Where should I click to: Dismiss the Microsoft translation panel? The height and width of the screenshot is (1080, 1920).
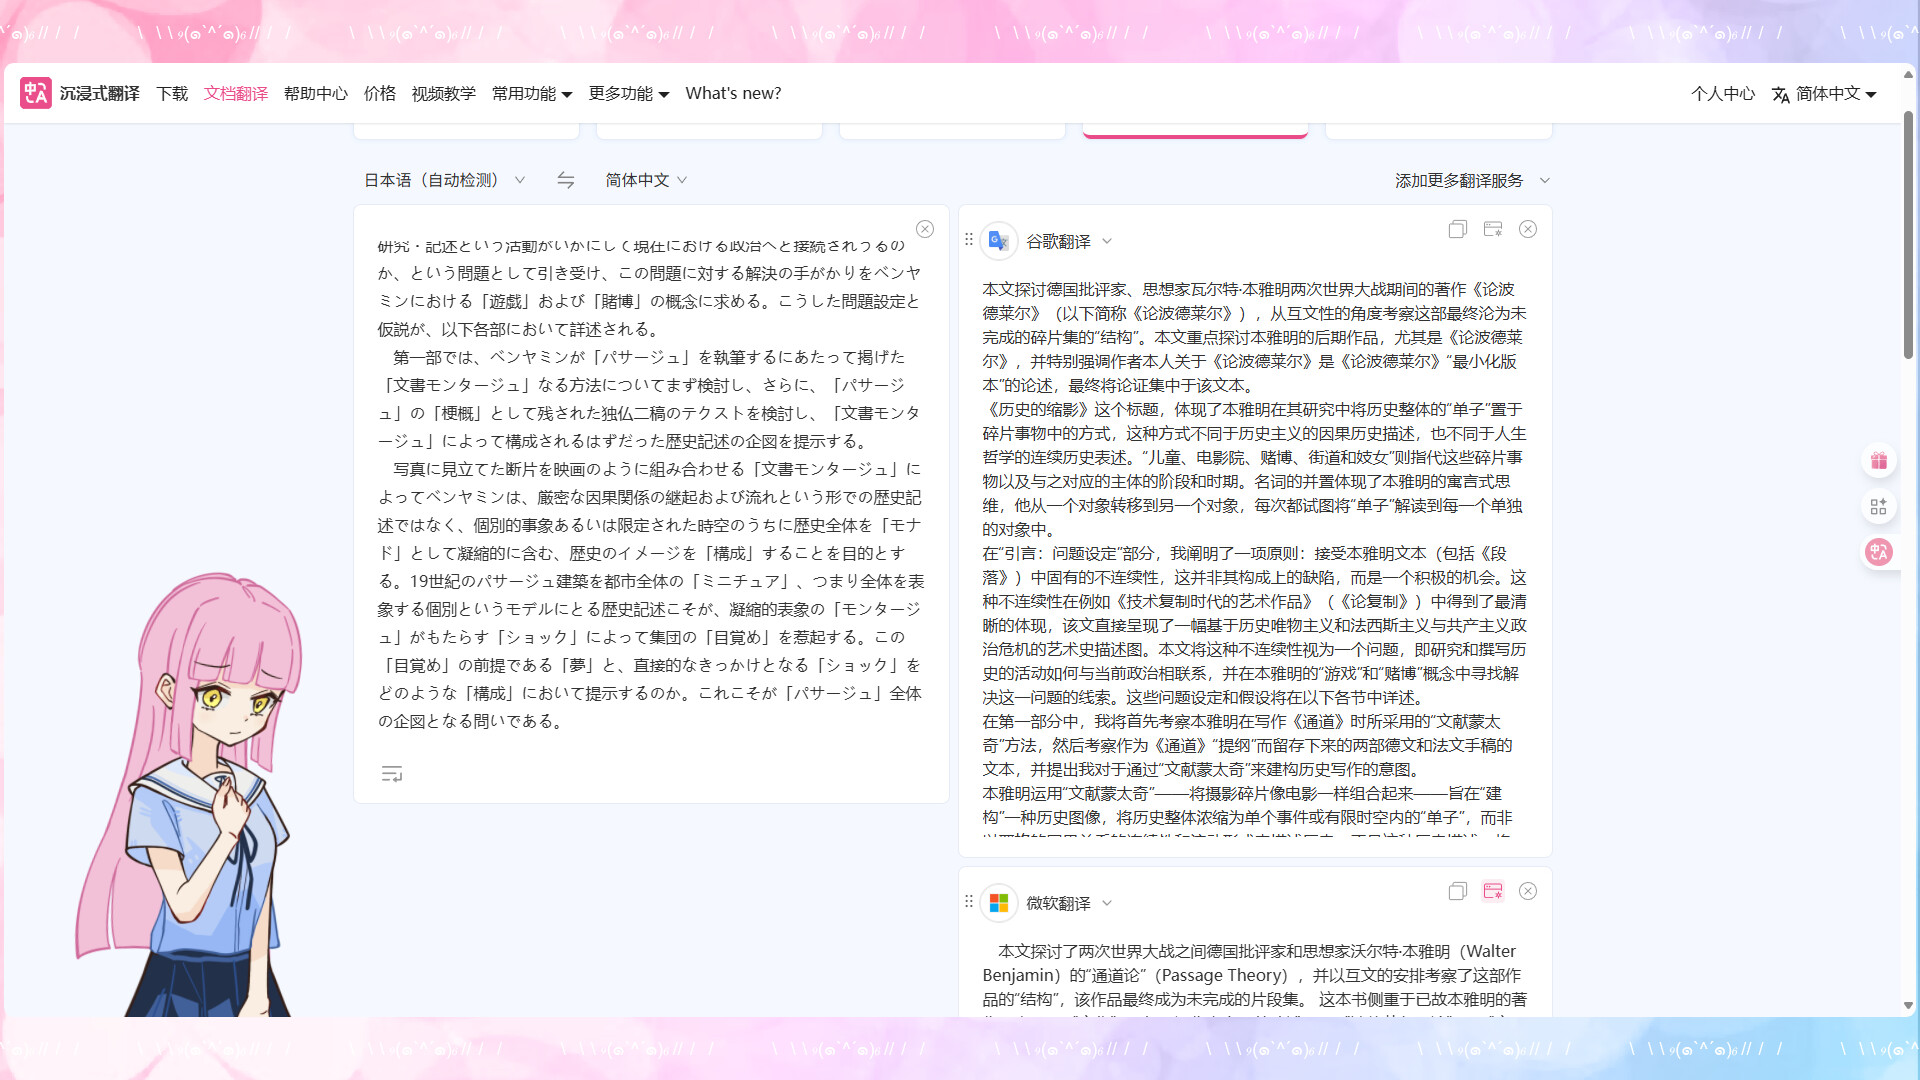pyautogui.click(x=1527, y=891)
